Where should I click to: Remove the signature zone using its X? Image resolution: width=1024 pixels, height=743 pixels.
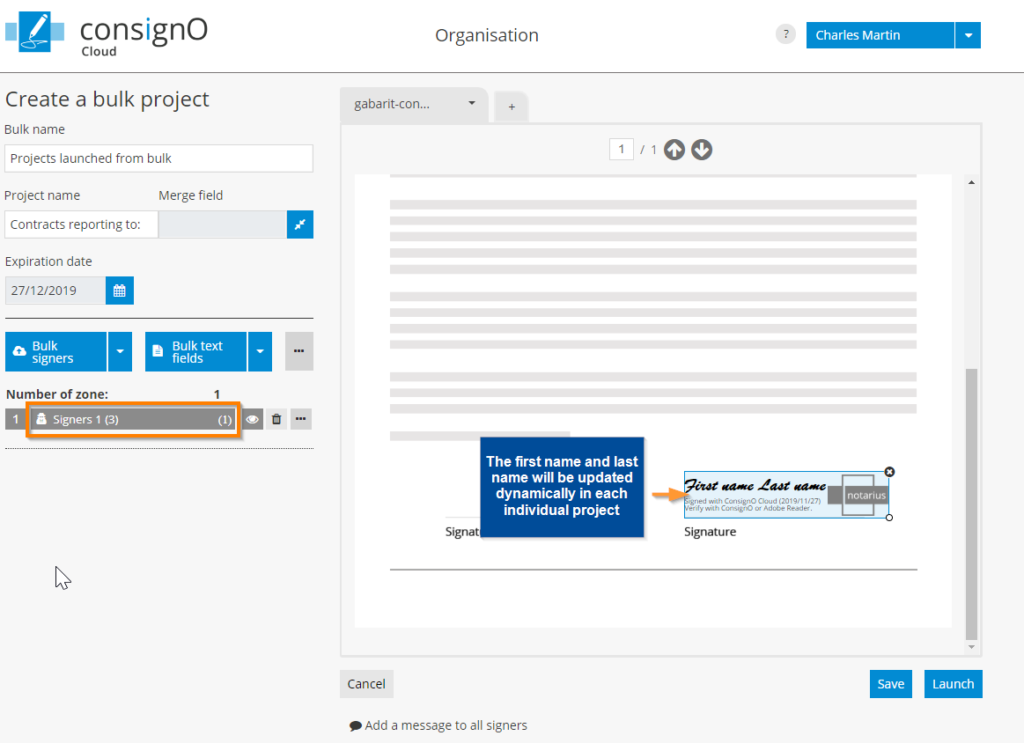tap(890, 472)
